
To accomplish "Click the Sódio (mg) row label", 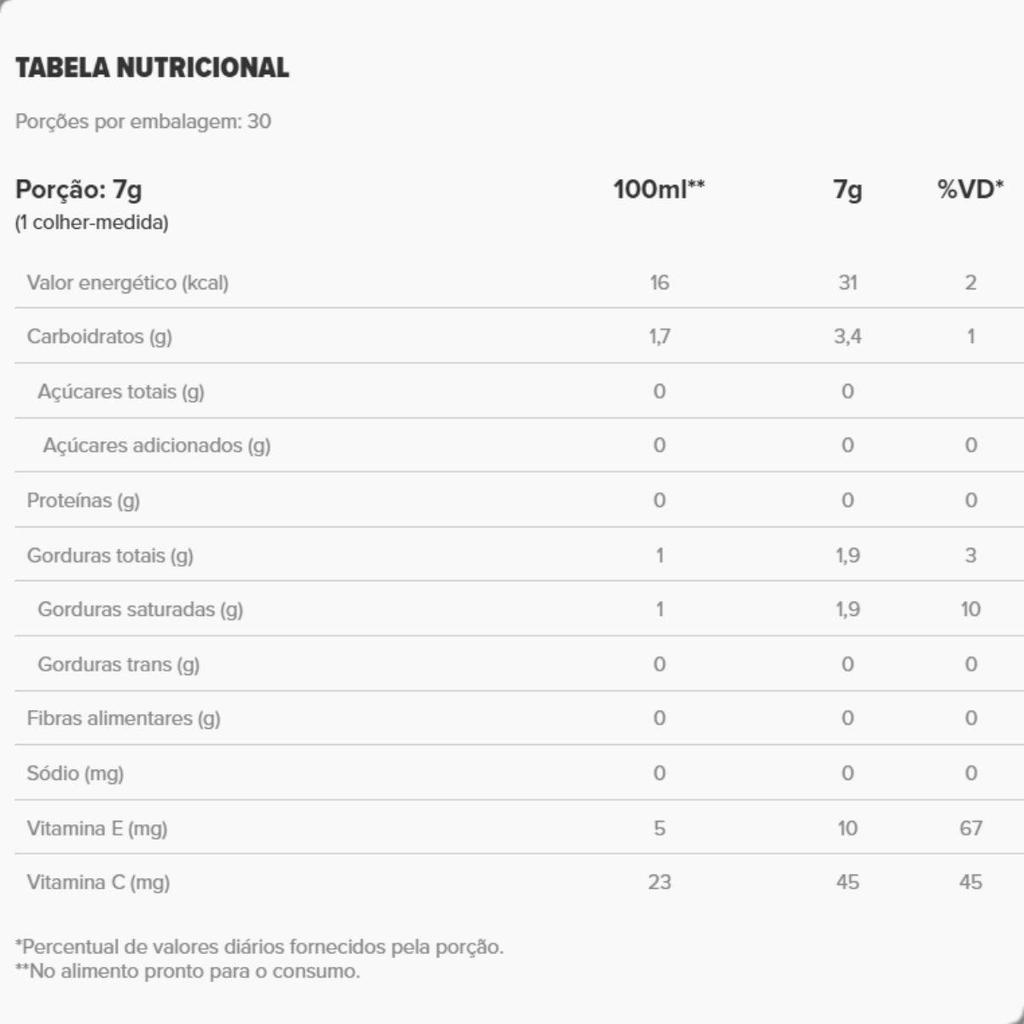I will coord(75,774).
